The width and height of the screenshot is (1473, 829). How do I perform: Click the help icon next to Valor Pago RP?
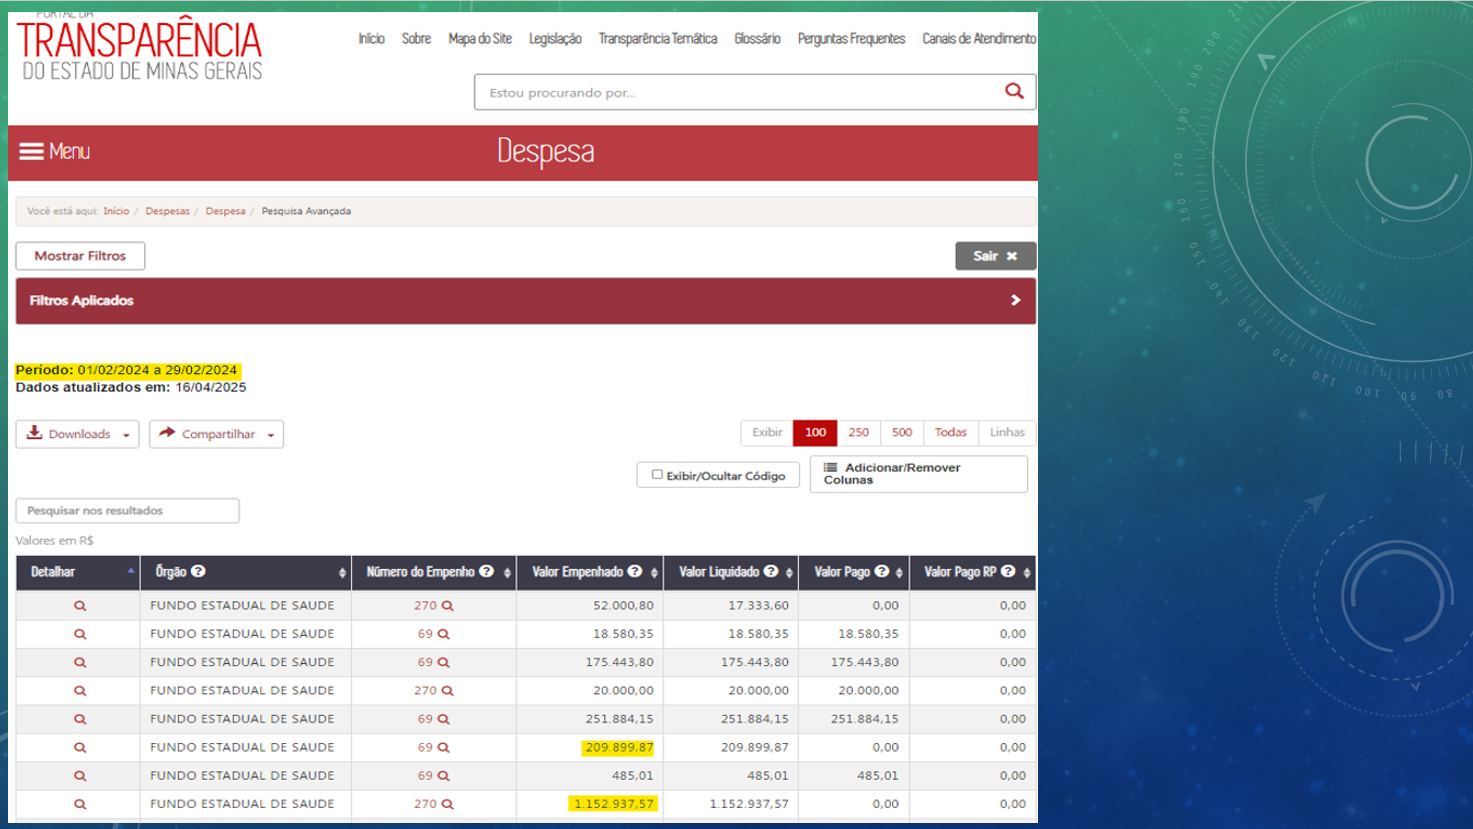click(1008, 571)
